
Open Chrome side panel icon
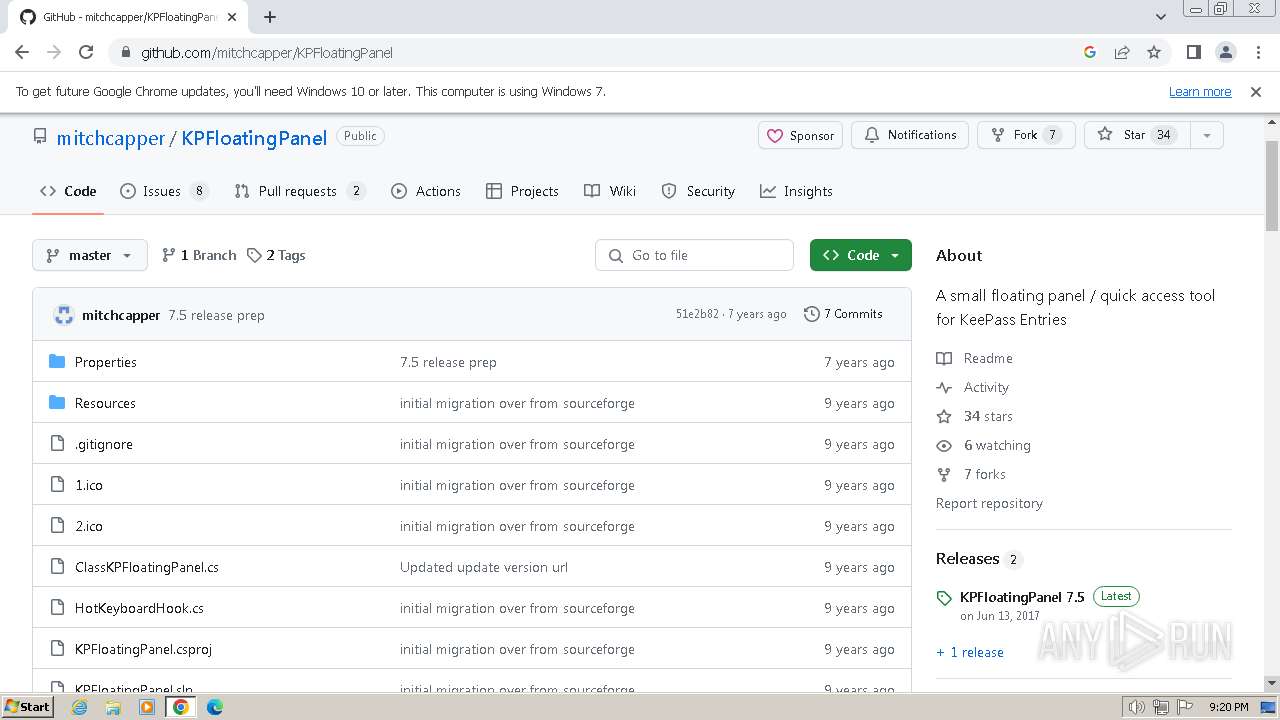(1193, 52)
